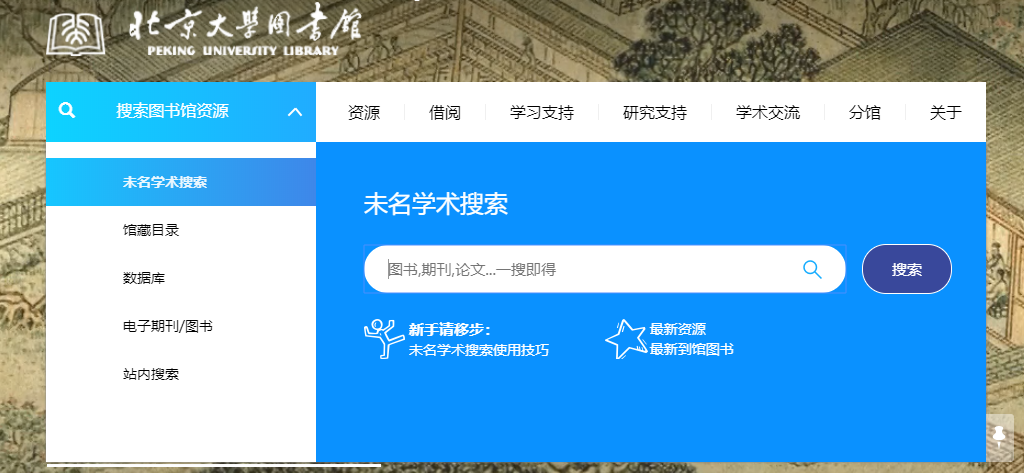Image resolution: width=1024 pixels, height=473 pixels.
Task: Open the 关于 menu
Action: coord(946,112)
